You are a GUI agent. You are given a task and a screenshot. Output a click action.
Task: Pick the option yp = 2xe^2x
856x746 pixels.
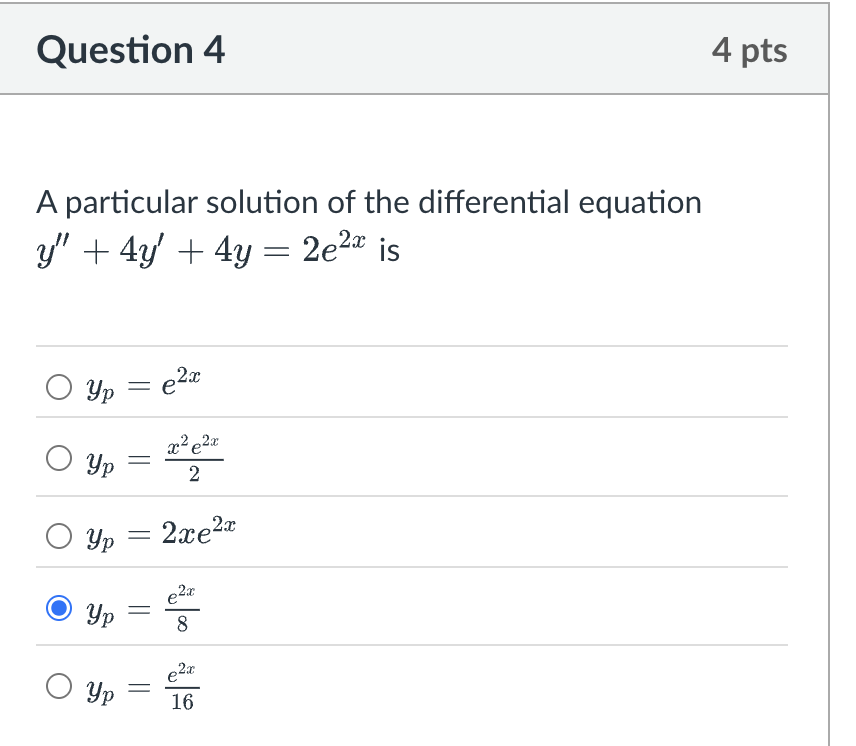(x=59, y=534)
